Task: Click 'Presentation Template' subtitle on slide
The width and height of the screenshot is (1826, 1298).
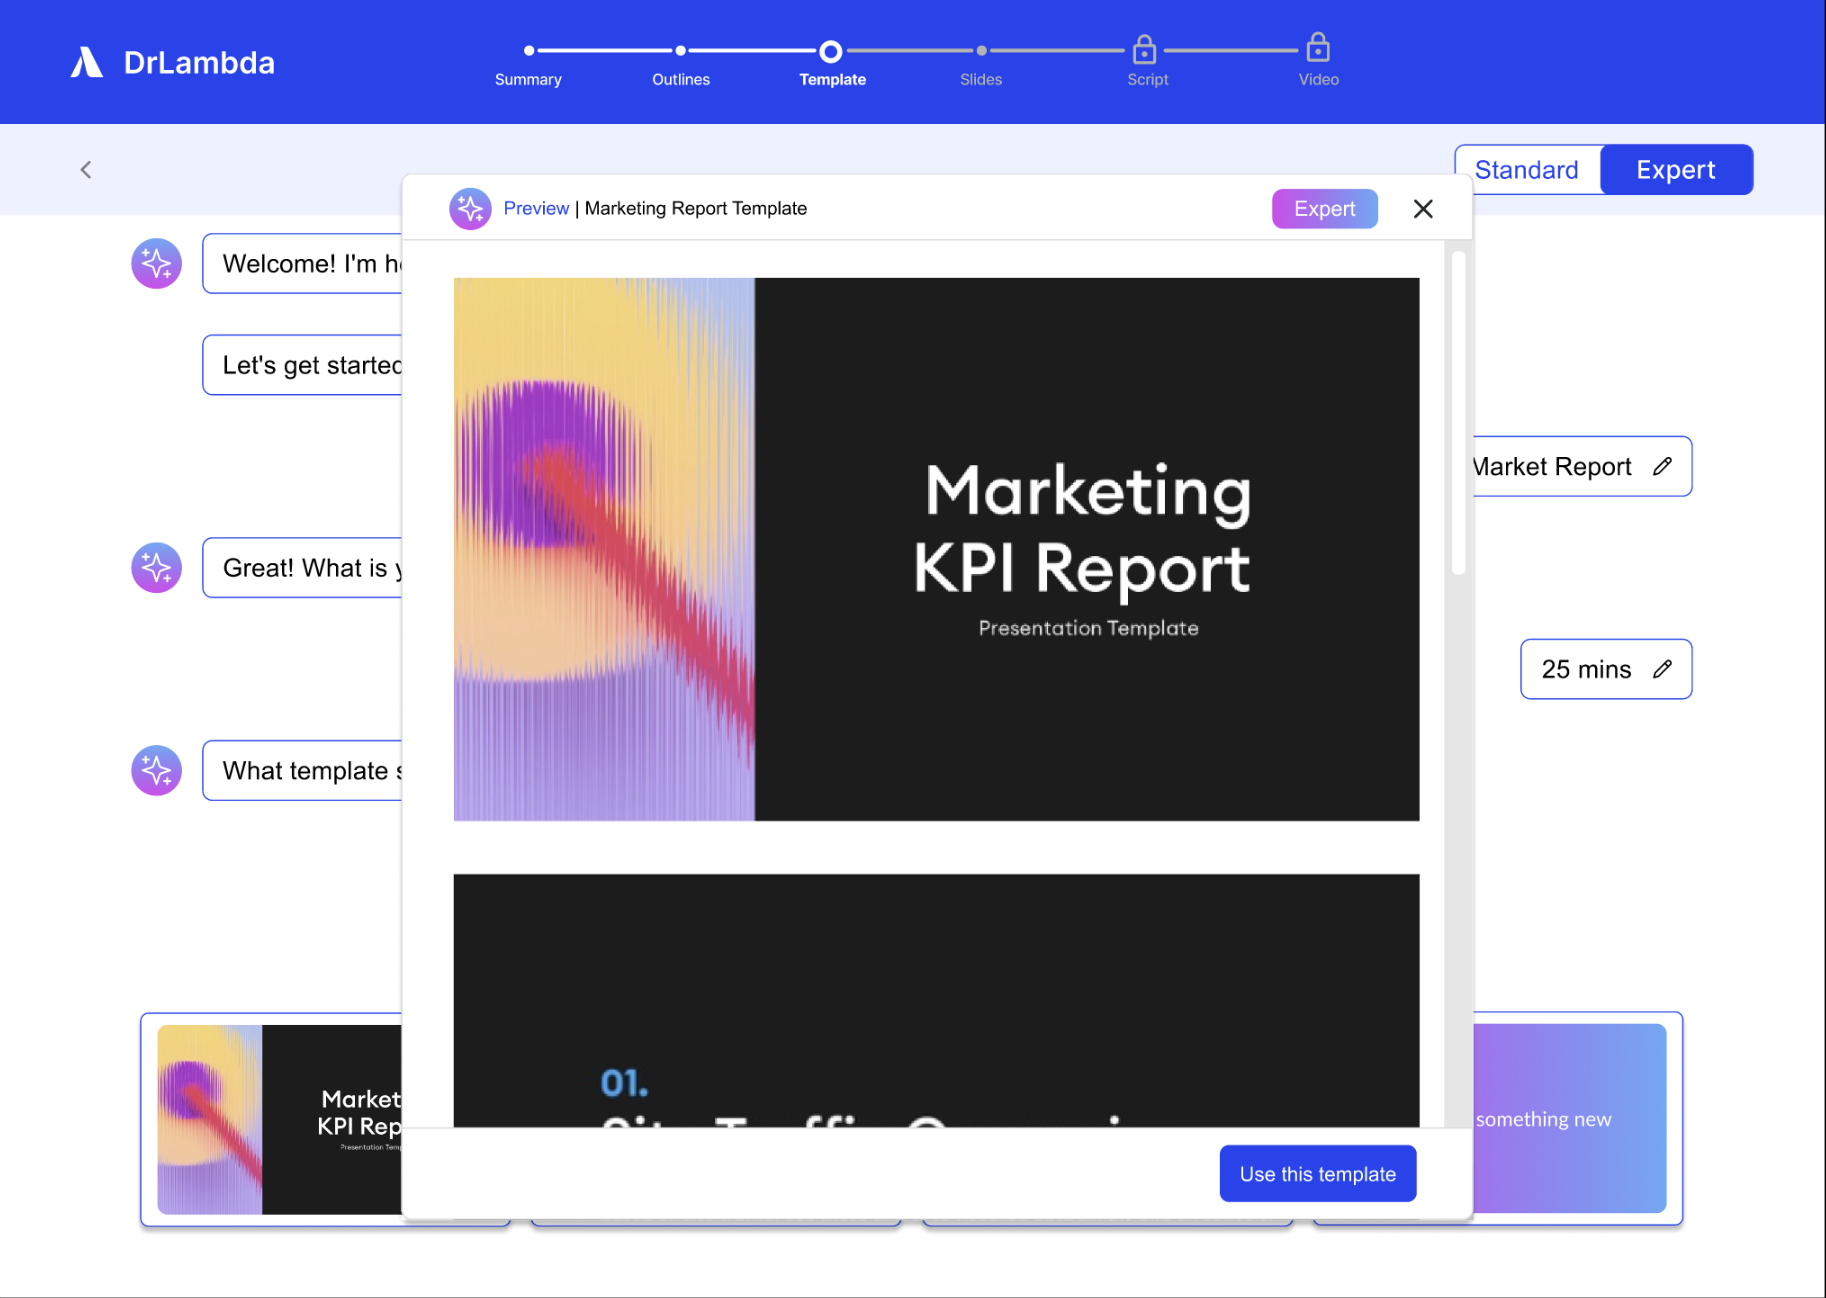Action: [x=1088, y=628]
